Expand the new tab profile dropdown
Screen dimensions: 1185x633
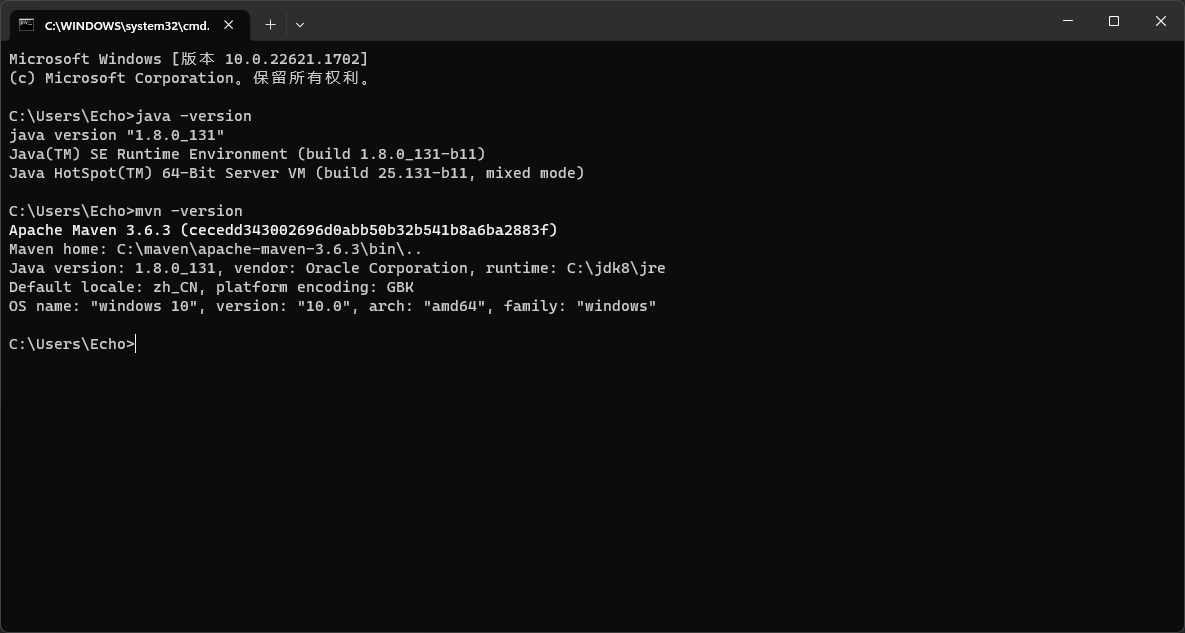click(x=299, y=24)
